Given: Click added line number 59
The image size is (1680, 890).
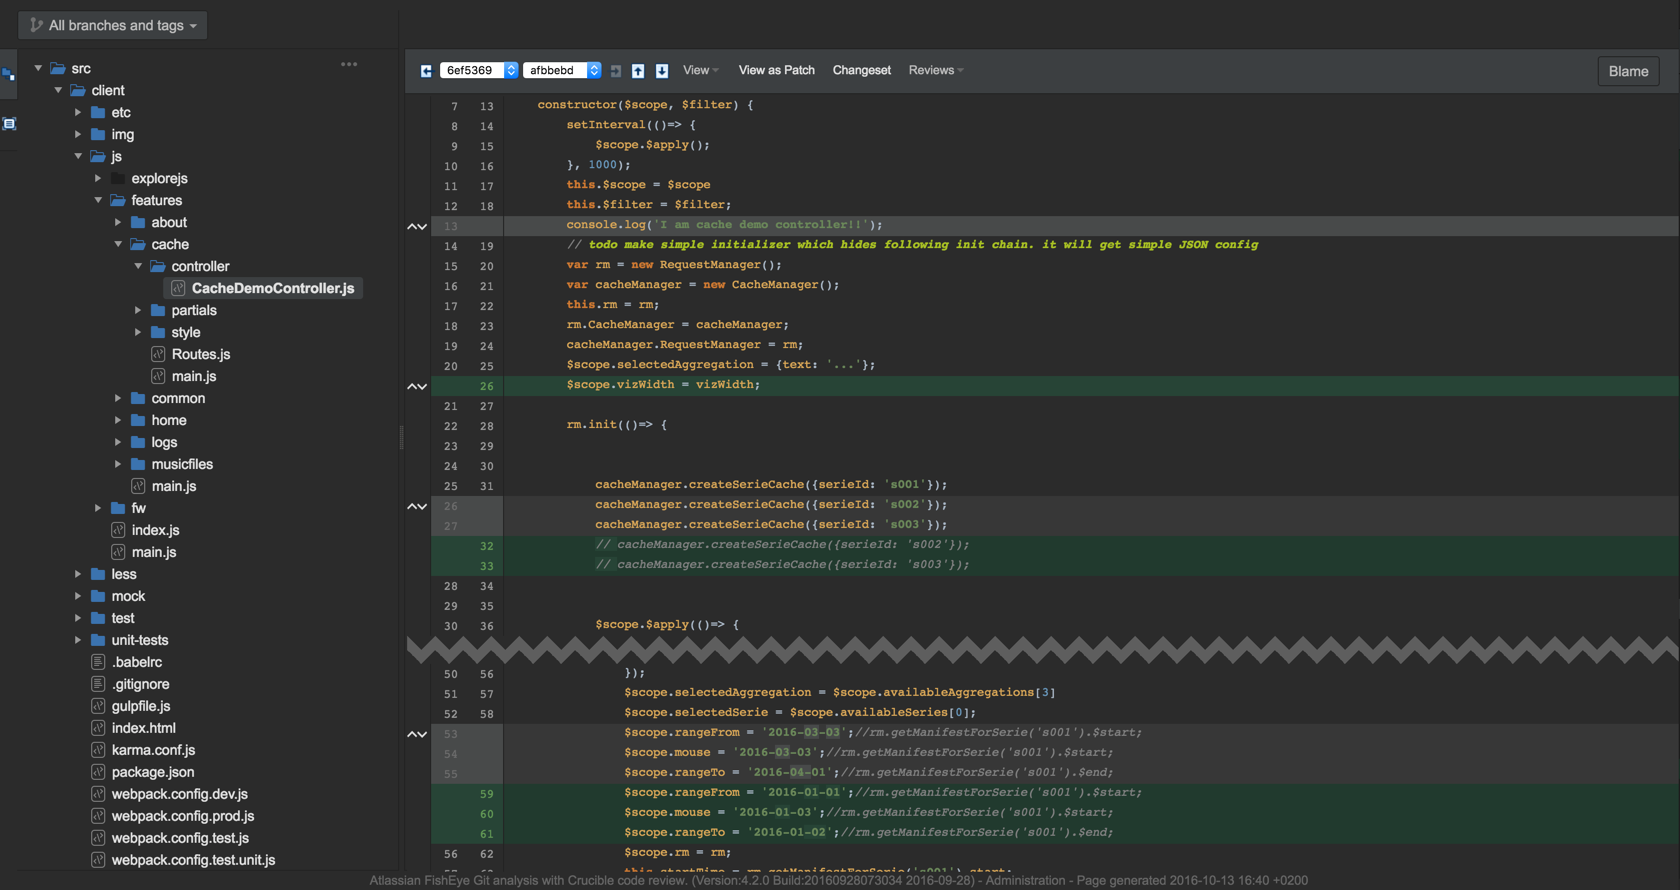Looking at the screenshot, I should coord(486,794).
